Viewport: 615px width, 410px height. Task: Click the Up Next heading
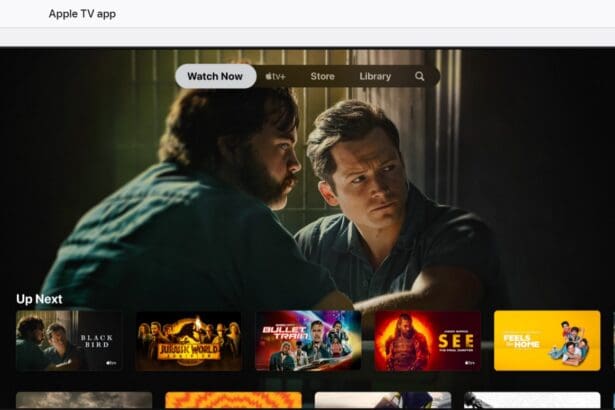[x=39, y=299]
